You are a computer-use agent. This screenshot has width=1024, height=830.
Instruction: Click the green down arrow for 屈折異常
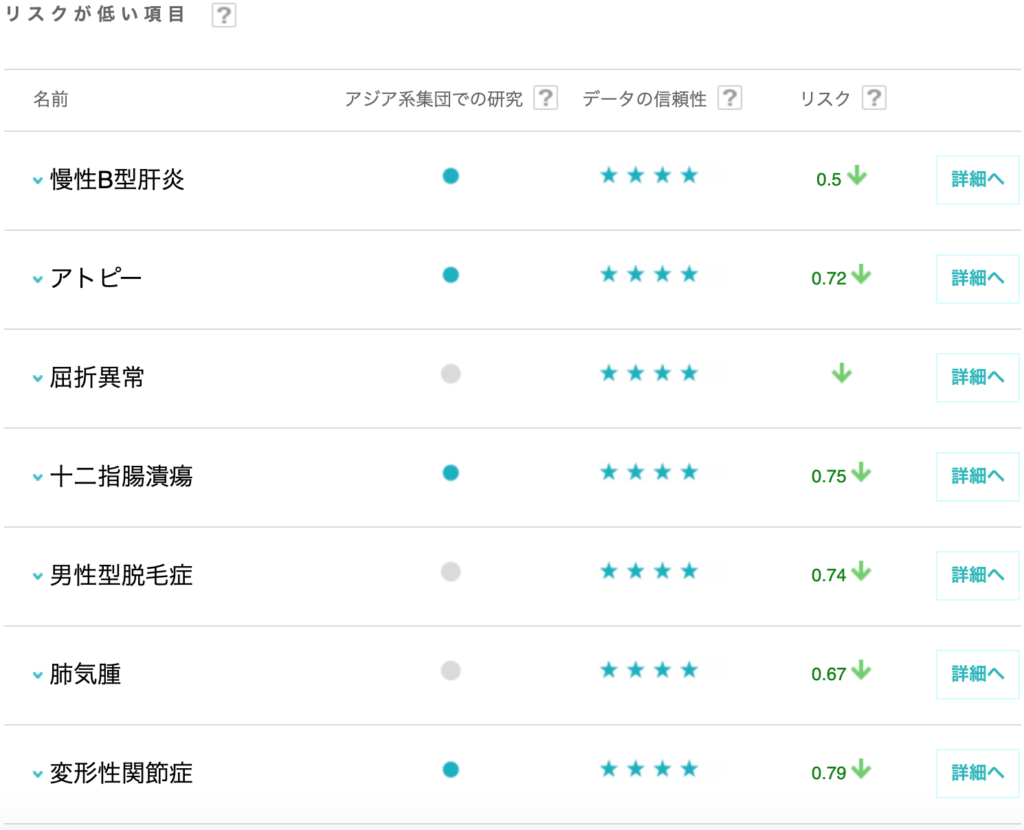pyautogui.click(x=842, y=374)
